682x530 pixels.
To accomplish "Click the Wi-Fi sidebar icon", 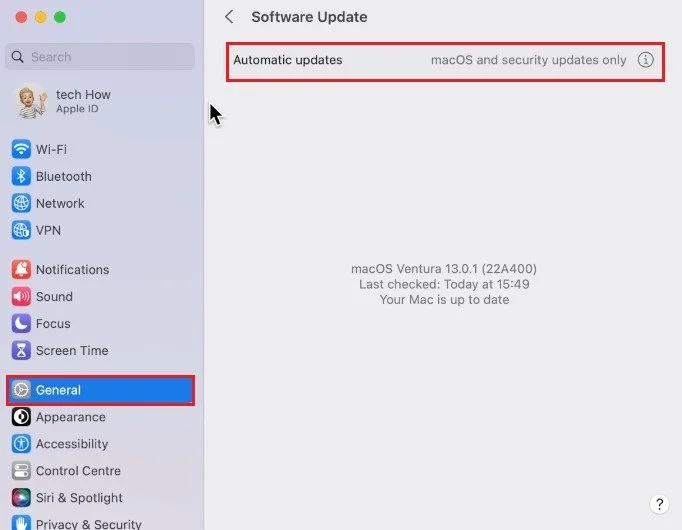I will click(21, 149).
